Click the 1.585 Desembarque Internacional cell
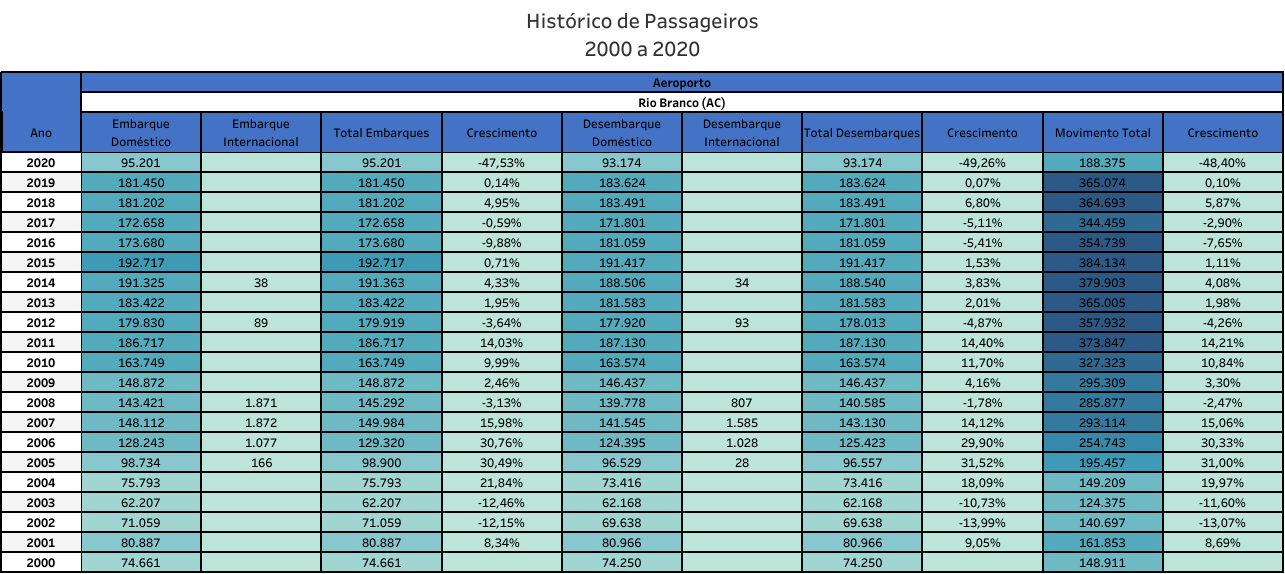 [741, 423]
